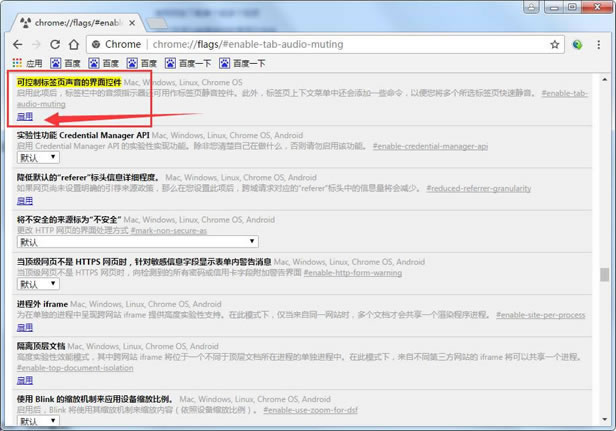Click the Chrome site info icon in address bar
The height and width of the screenshot is (431, 616).
click(x=96, y=44)
